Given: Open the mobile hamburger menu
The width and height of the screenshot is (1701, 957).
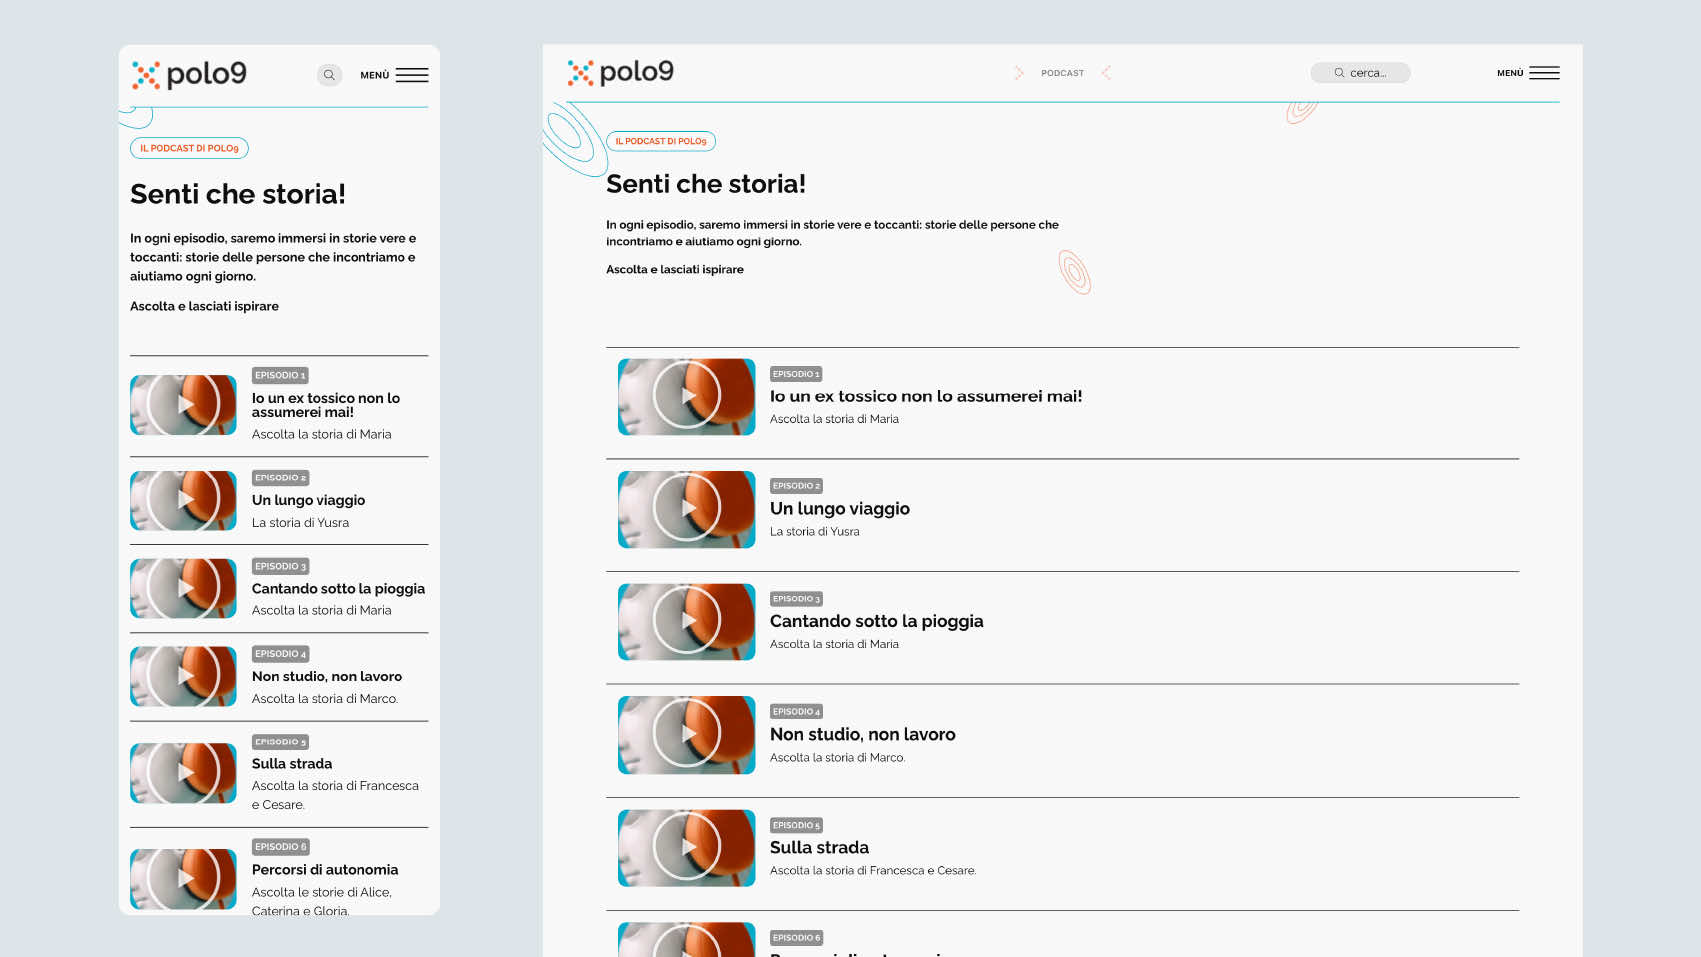Looking at the screenshot, I should coord(411,75).
